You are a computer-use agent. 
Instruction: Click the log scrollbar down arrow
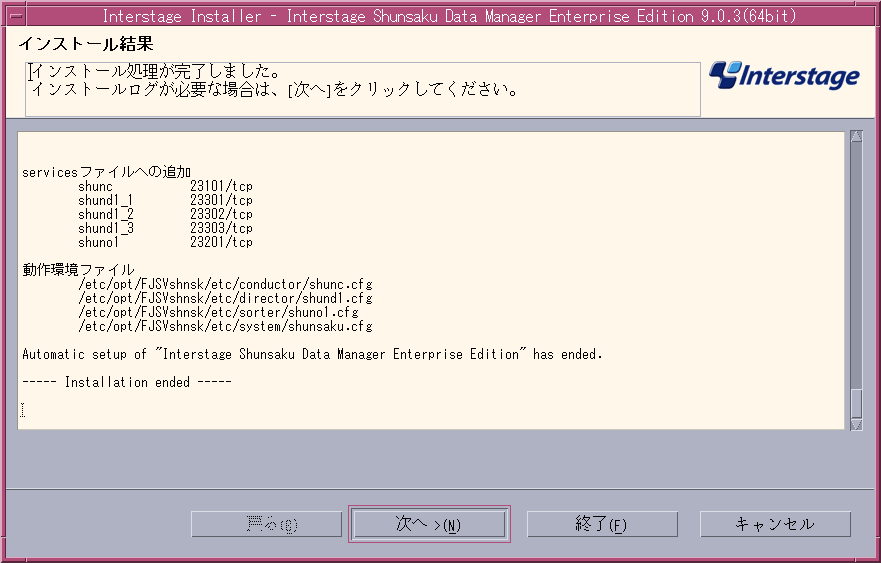tap(856, 425)
